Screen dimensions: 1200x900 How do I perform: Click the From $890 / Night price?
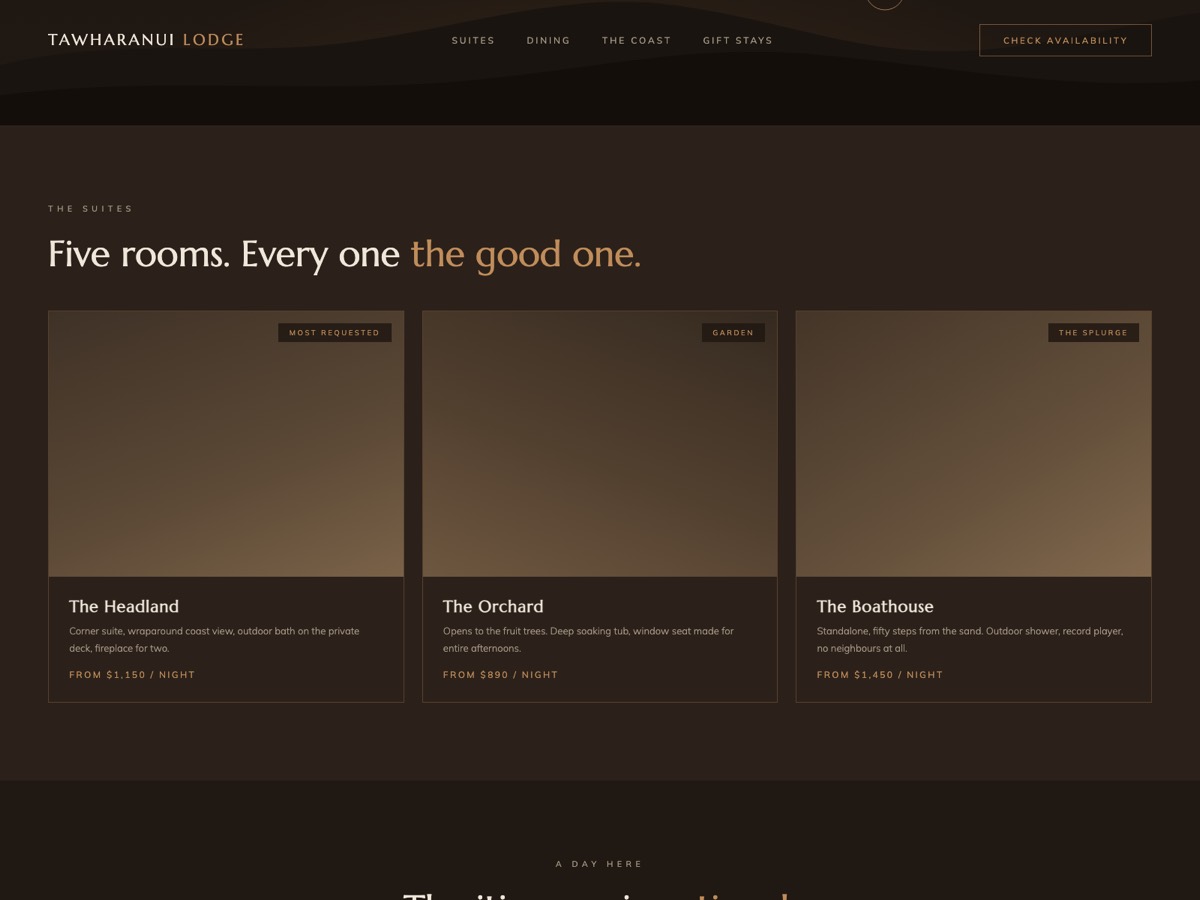point(500,675)
